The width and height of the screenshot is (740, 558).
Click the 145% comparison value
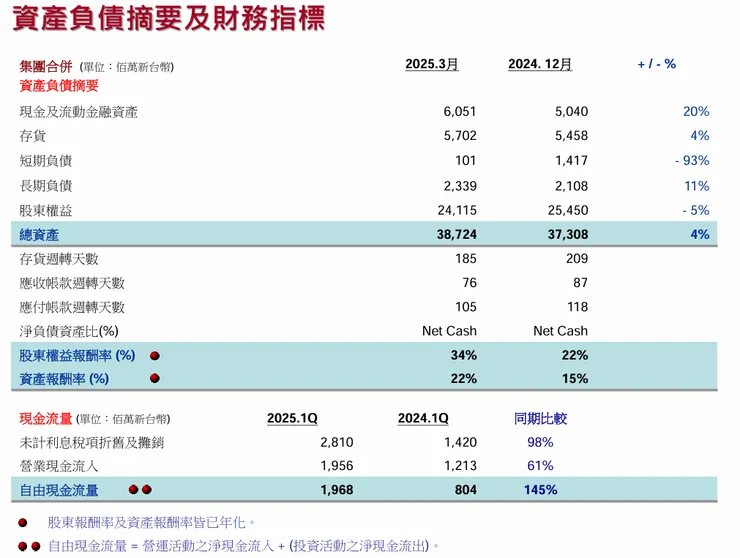pyautogui.click(x=540, y=490)
